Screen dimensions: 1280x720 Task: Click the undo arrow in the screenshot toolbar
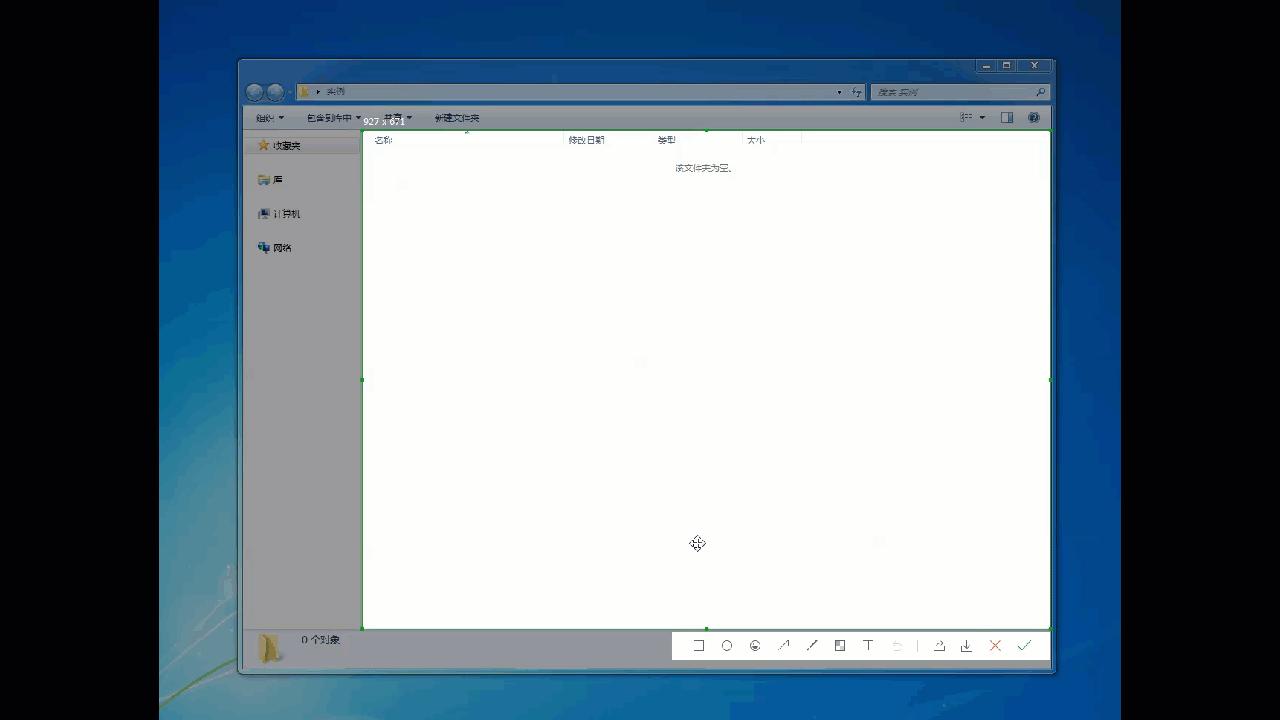click(x=897, y=646)
